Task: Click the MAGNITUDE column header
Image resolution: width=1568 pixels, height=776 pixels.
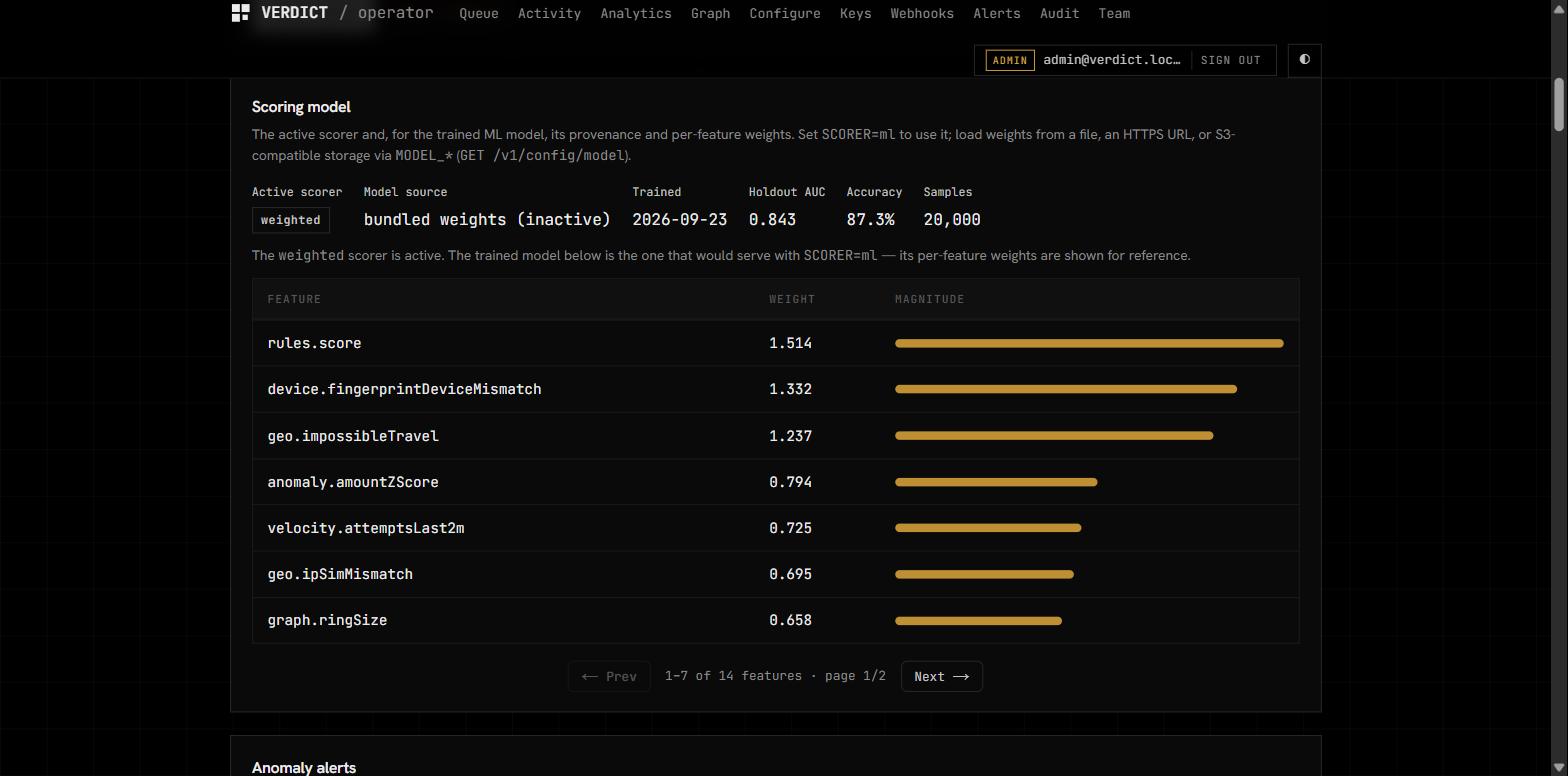Action: 929,300
